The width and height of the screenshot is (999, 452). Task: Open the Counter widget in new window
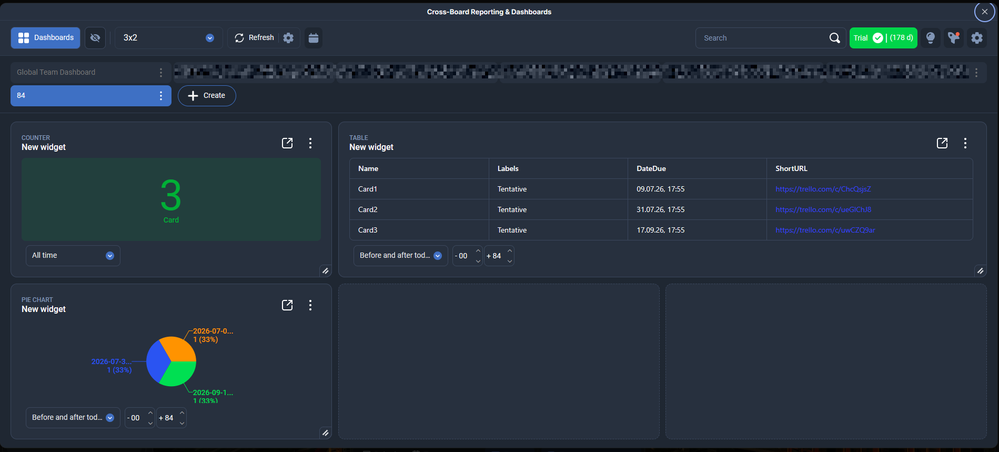287,143
